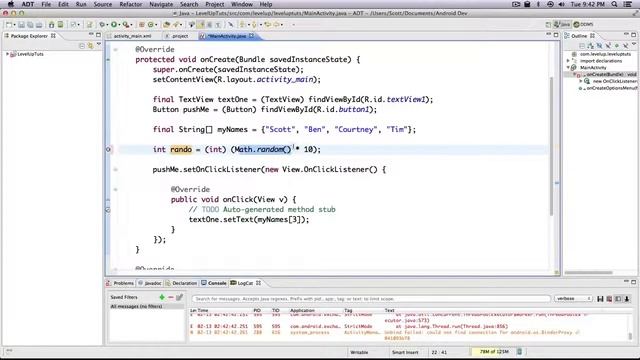
Task: Toggle Hide Fields in Outline toolbar
Action: pyautogui.click(x=599, y=46)
